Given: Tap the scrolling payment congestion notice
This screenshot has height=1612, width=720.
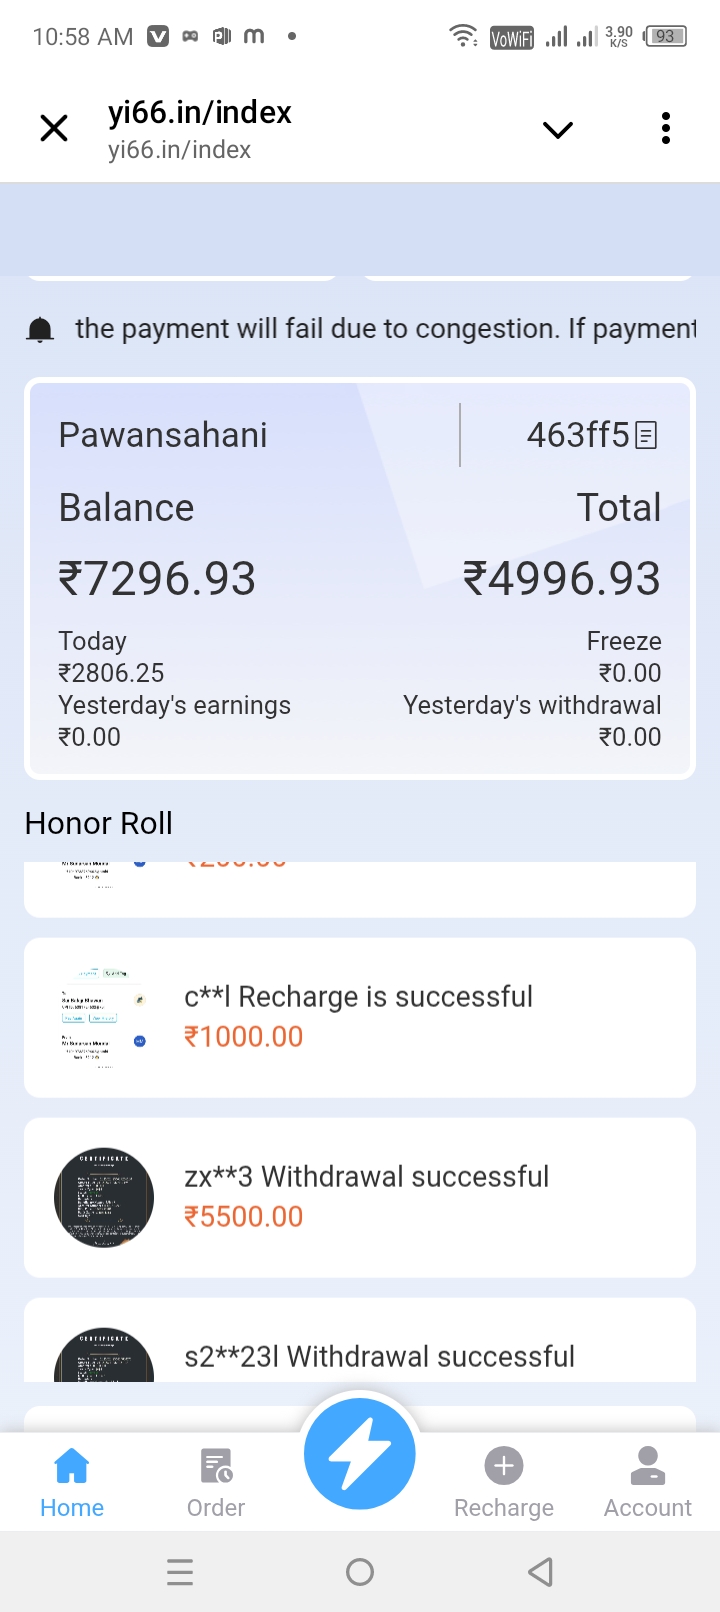Looking at the screenshot, I should coord(385,329).
